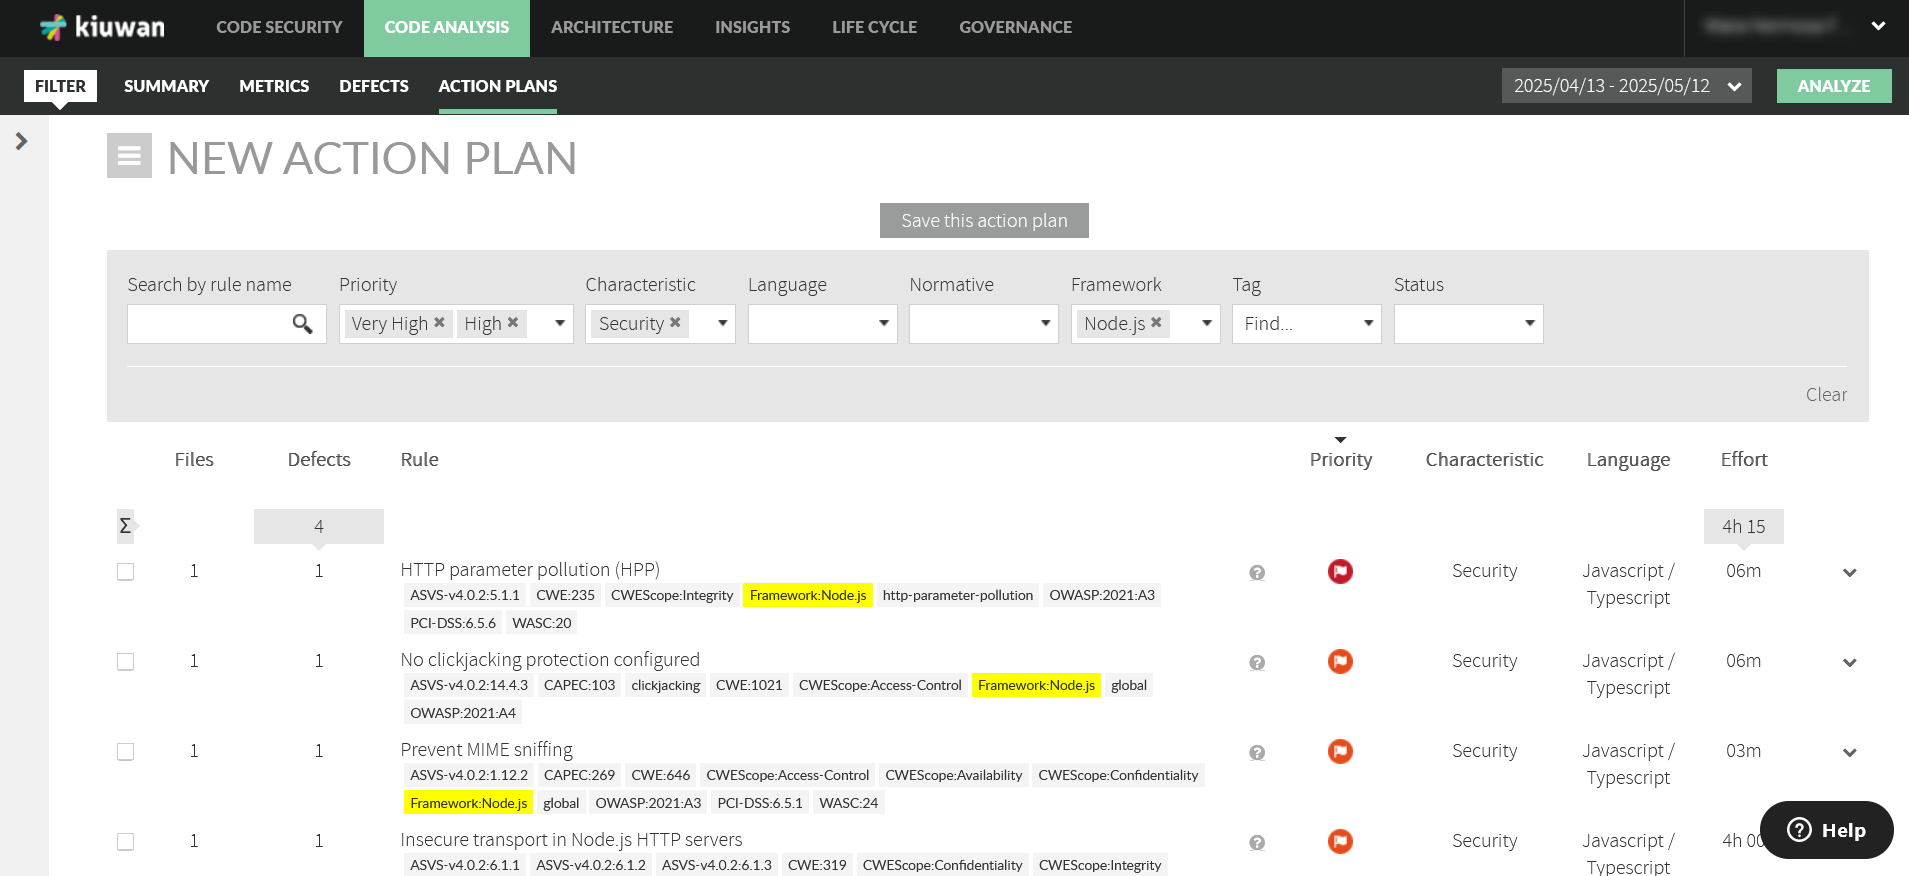This screenshot has height=876, width=1909.
Task: Save this action plan
Action: [x=984, y=220]
